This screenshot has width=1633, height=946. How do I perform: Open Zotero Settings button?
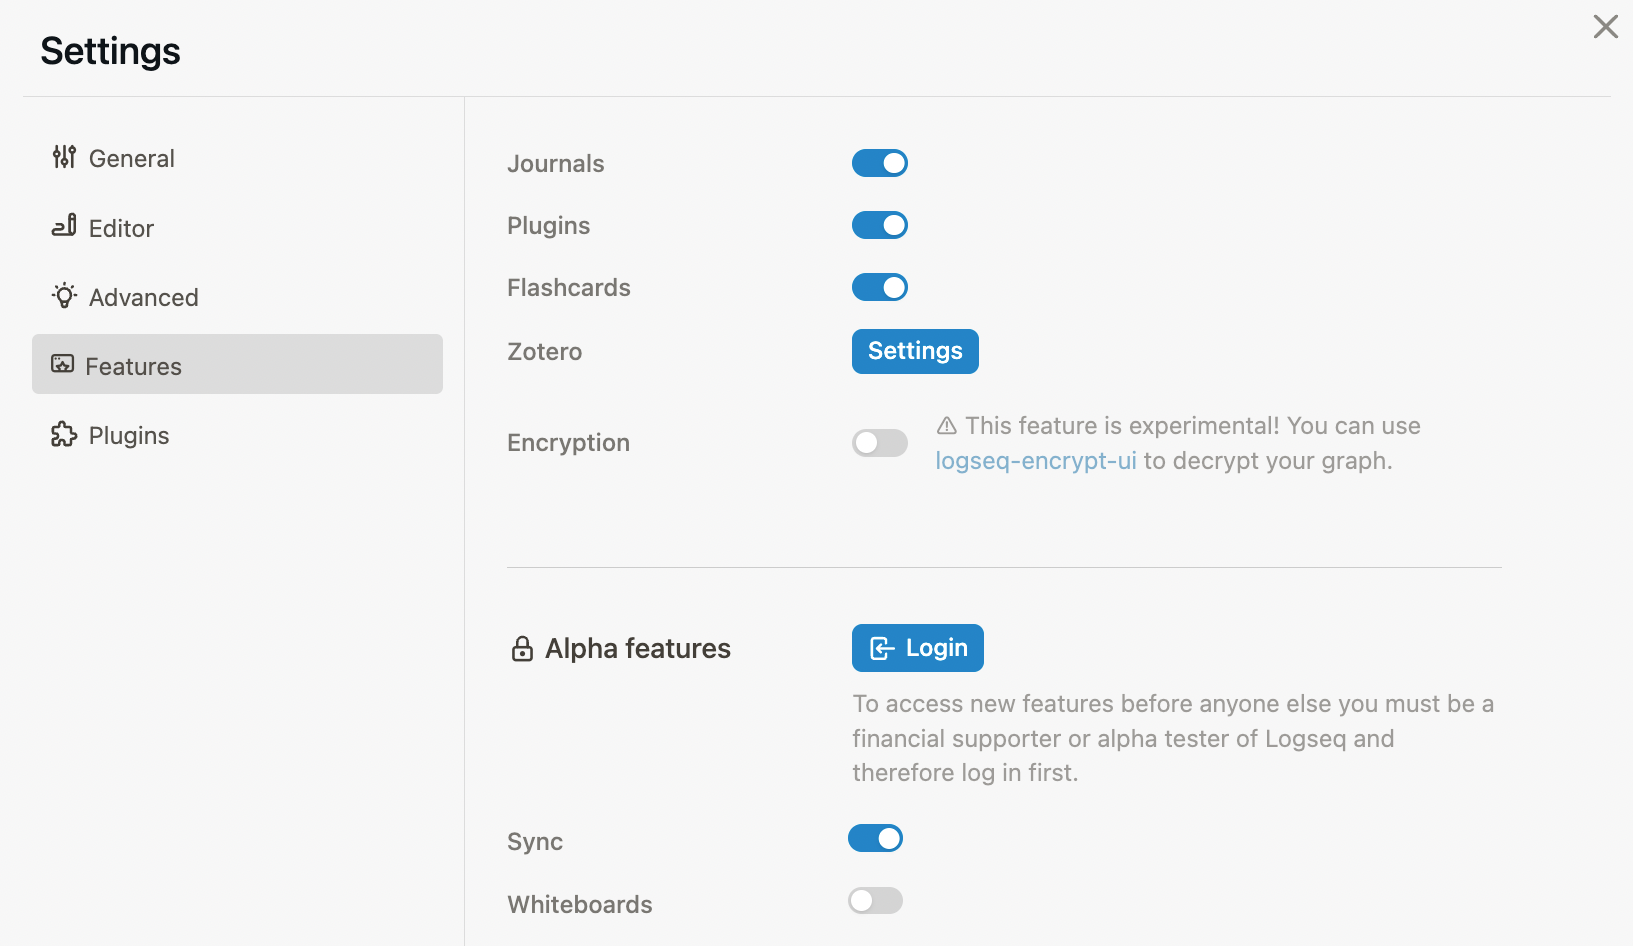(x=915, y=351)
